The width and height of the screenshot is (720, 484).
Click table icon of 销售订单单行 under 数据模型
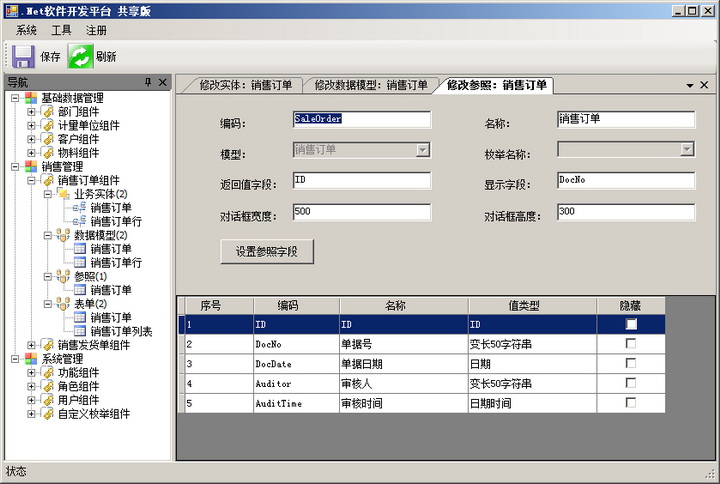pos(80,263)
